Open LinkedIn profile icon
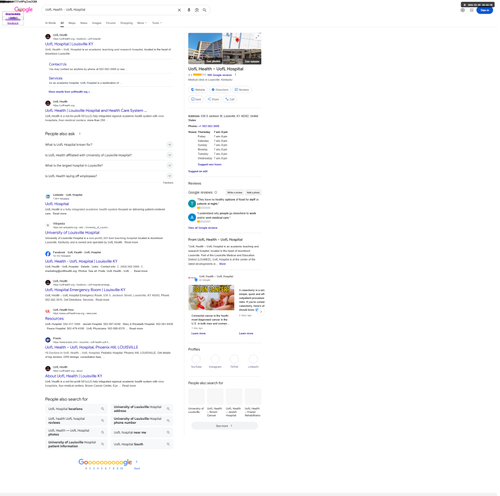This screenshot has height=496, width=500. click(x=253, y=359)
